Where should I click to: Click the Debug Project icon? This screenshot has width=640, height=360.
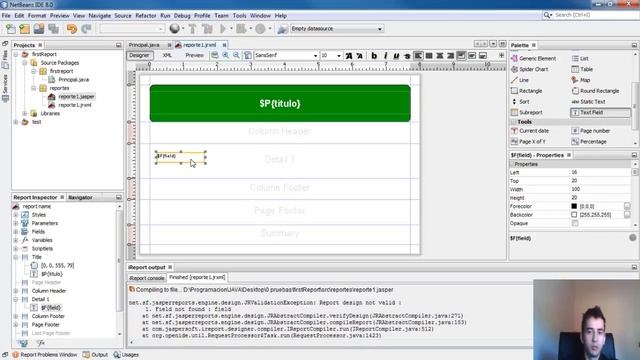tap(241, 29)
